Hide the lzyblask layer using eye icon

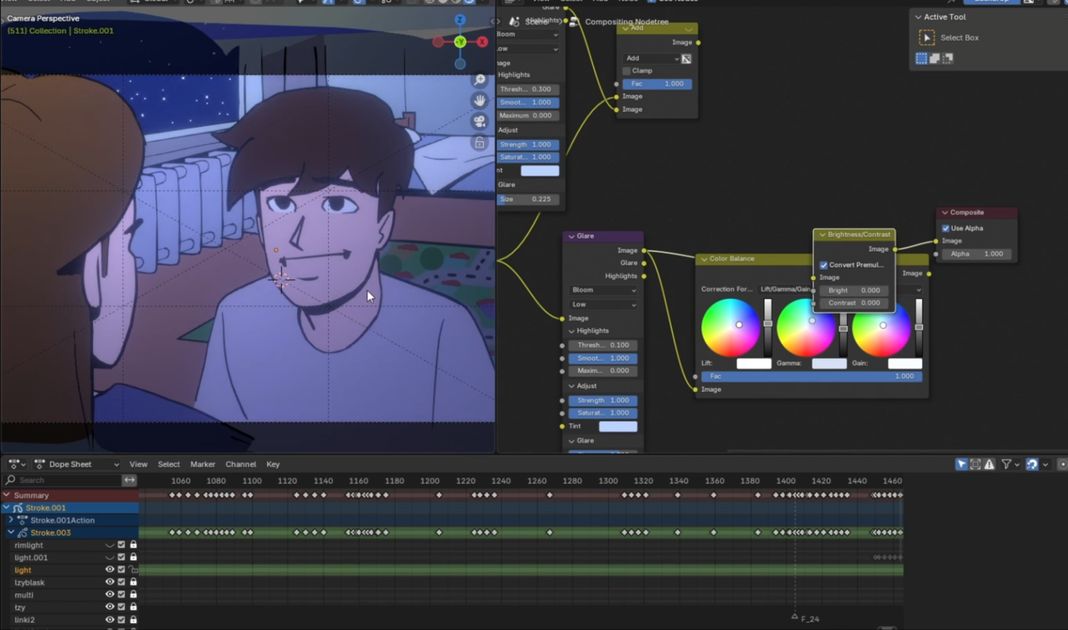point(110,582)
